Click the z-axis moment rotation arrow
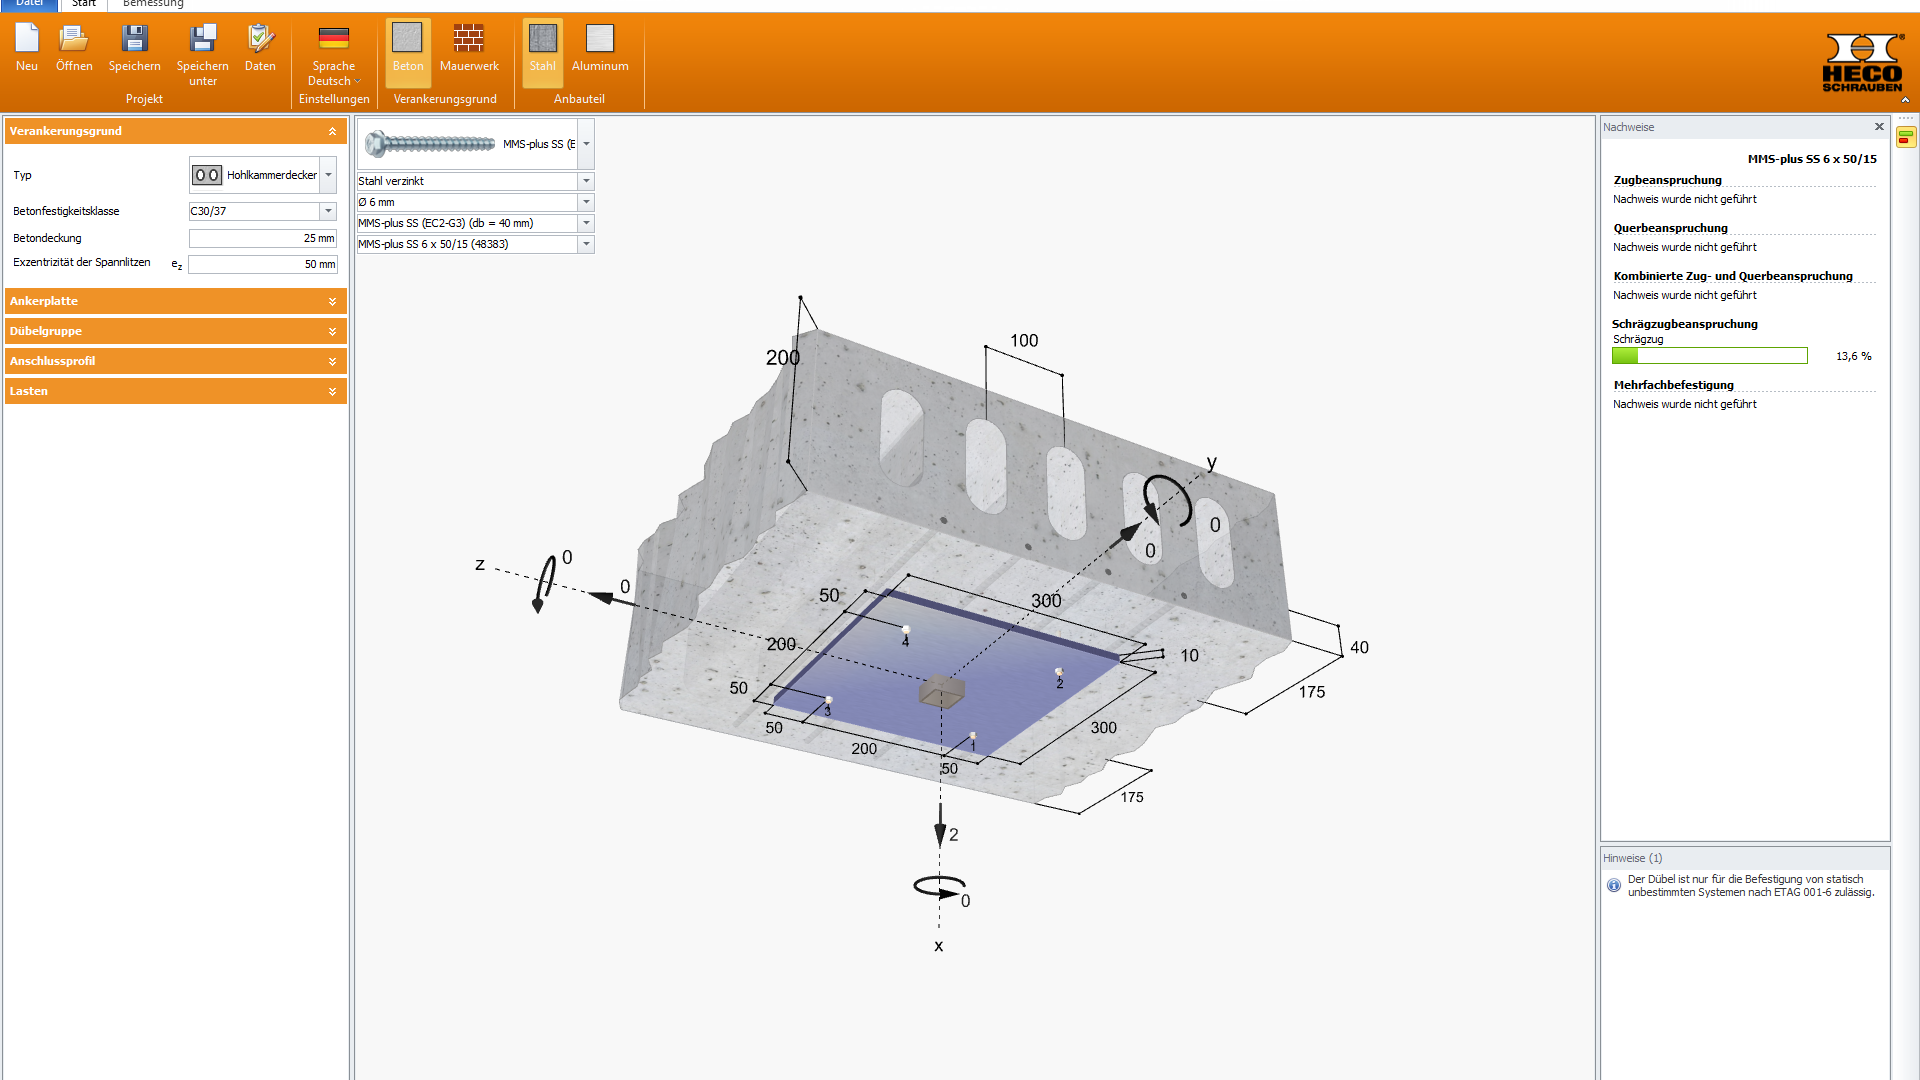Screen dimensions: 1920x1080 [545, 583]
